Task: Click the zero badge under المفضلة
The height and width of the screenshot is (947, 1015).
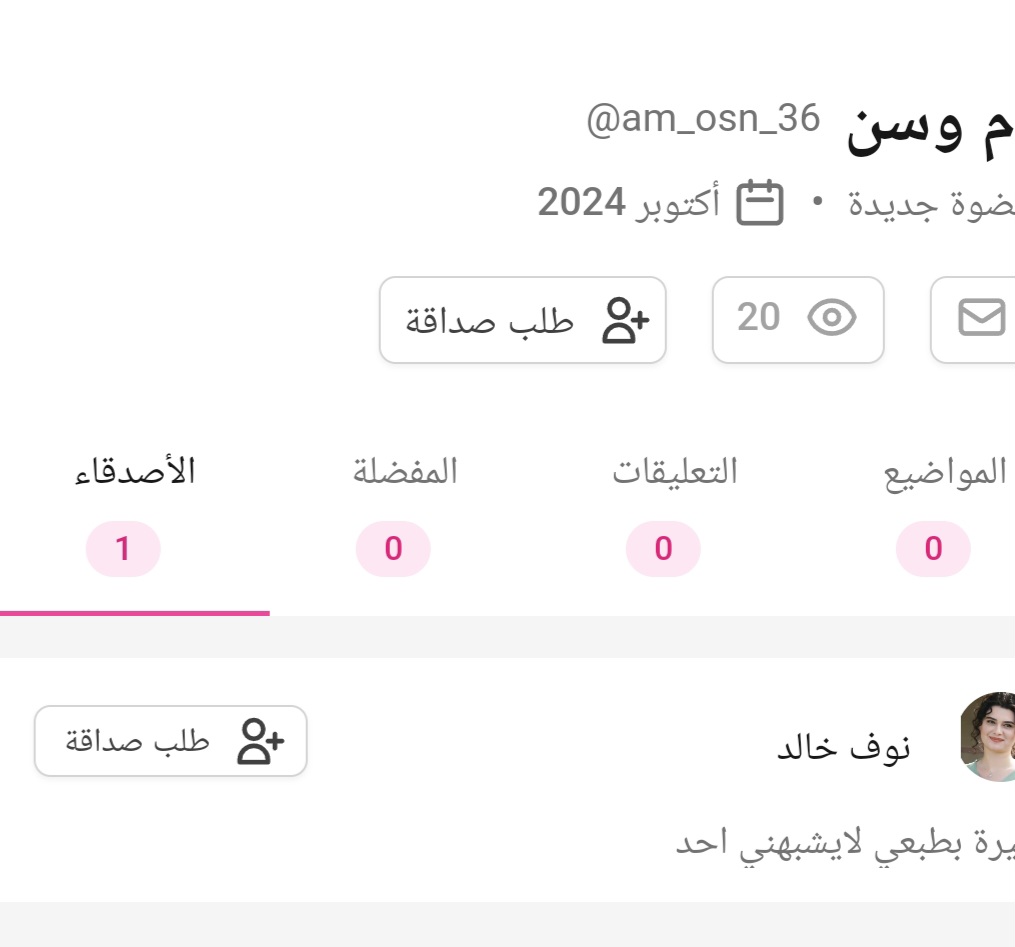Action: (393, 549)
